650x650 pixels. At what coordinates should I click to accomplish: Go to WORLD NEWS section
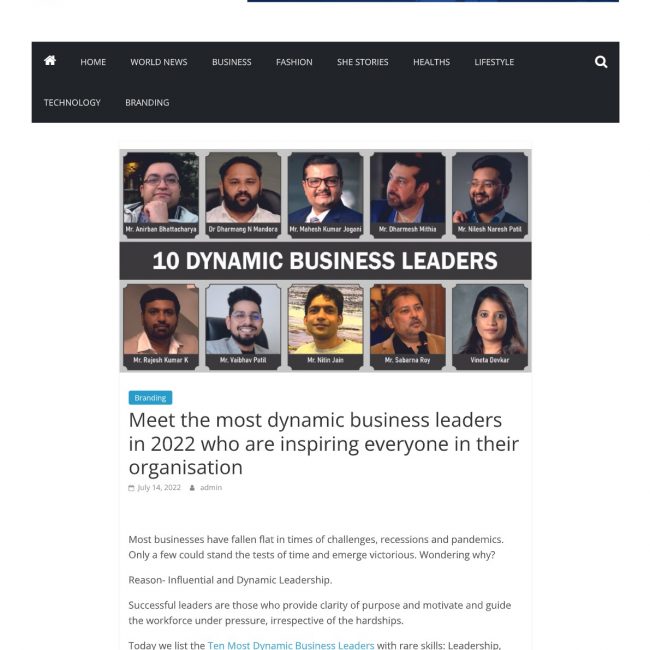coord(159,62)
